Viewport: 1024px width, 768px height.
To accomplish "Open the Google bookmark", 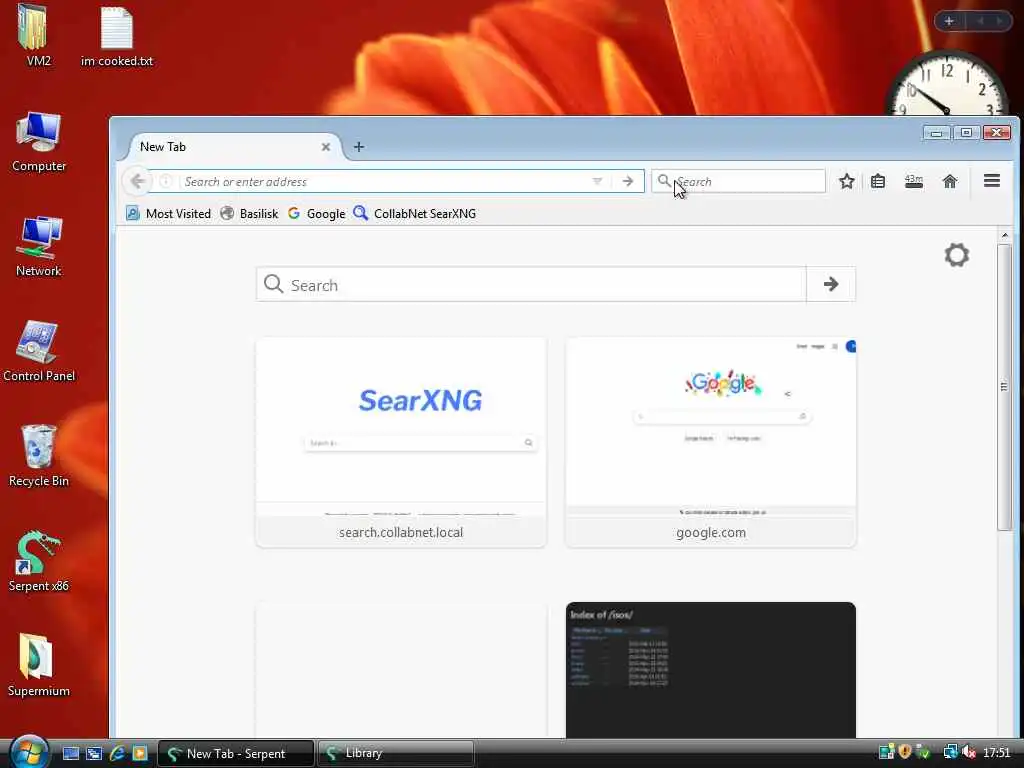I will [x=317, y=214].
